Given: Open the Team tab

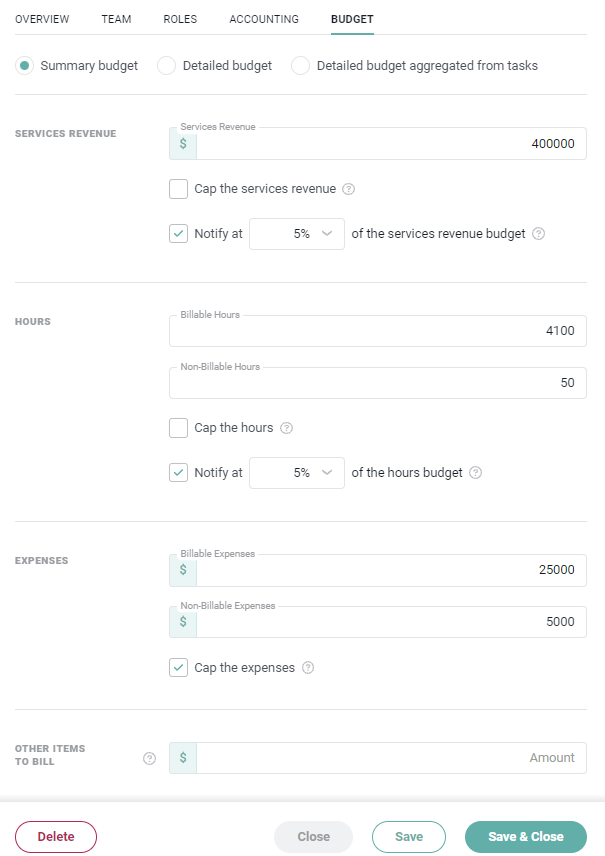Looking at the screenshot, I should pyautogui.click(x=116, y=19).
